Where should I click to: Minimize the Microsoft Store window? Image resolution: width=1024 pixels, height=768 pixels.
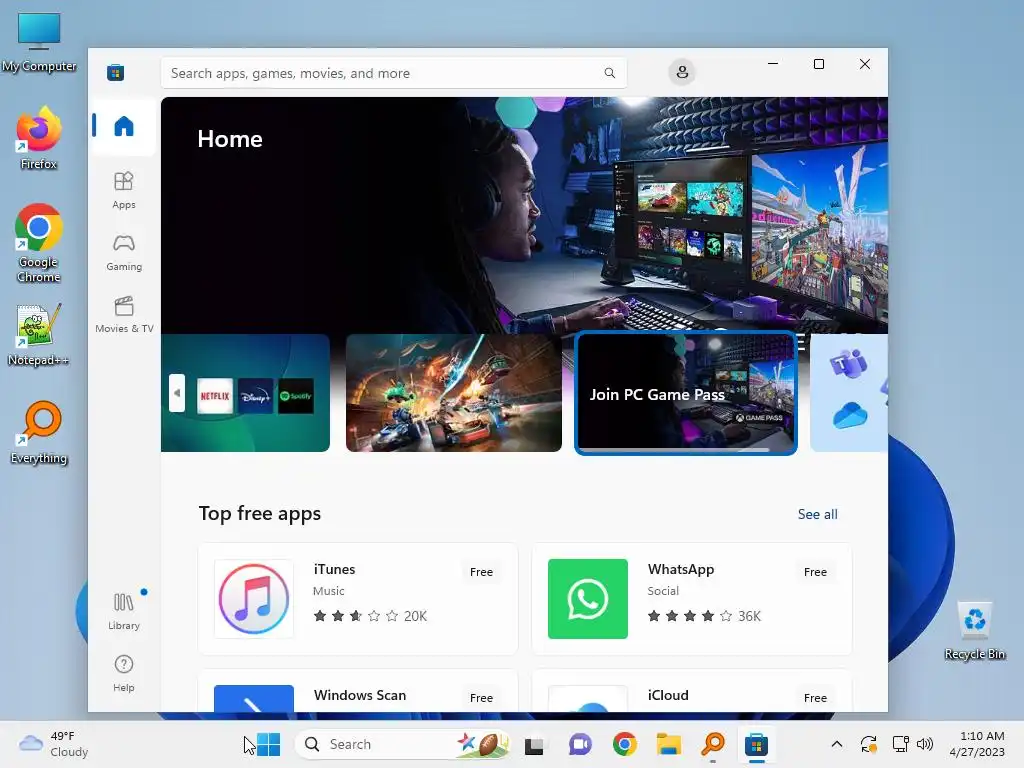point(773,64)
